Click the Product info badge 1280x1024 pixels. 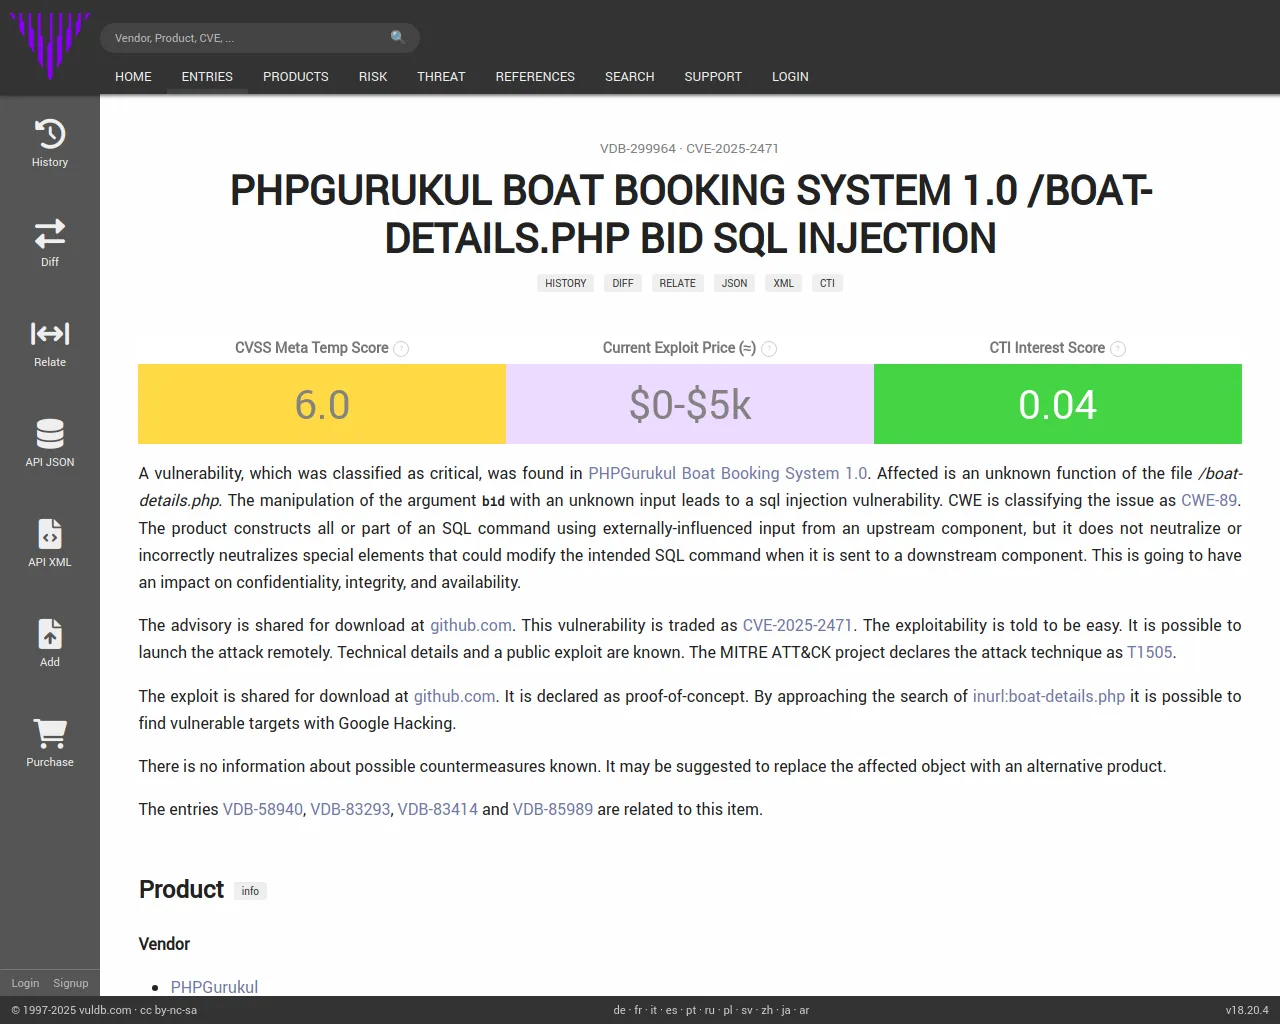[250, 891]
